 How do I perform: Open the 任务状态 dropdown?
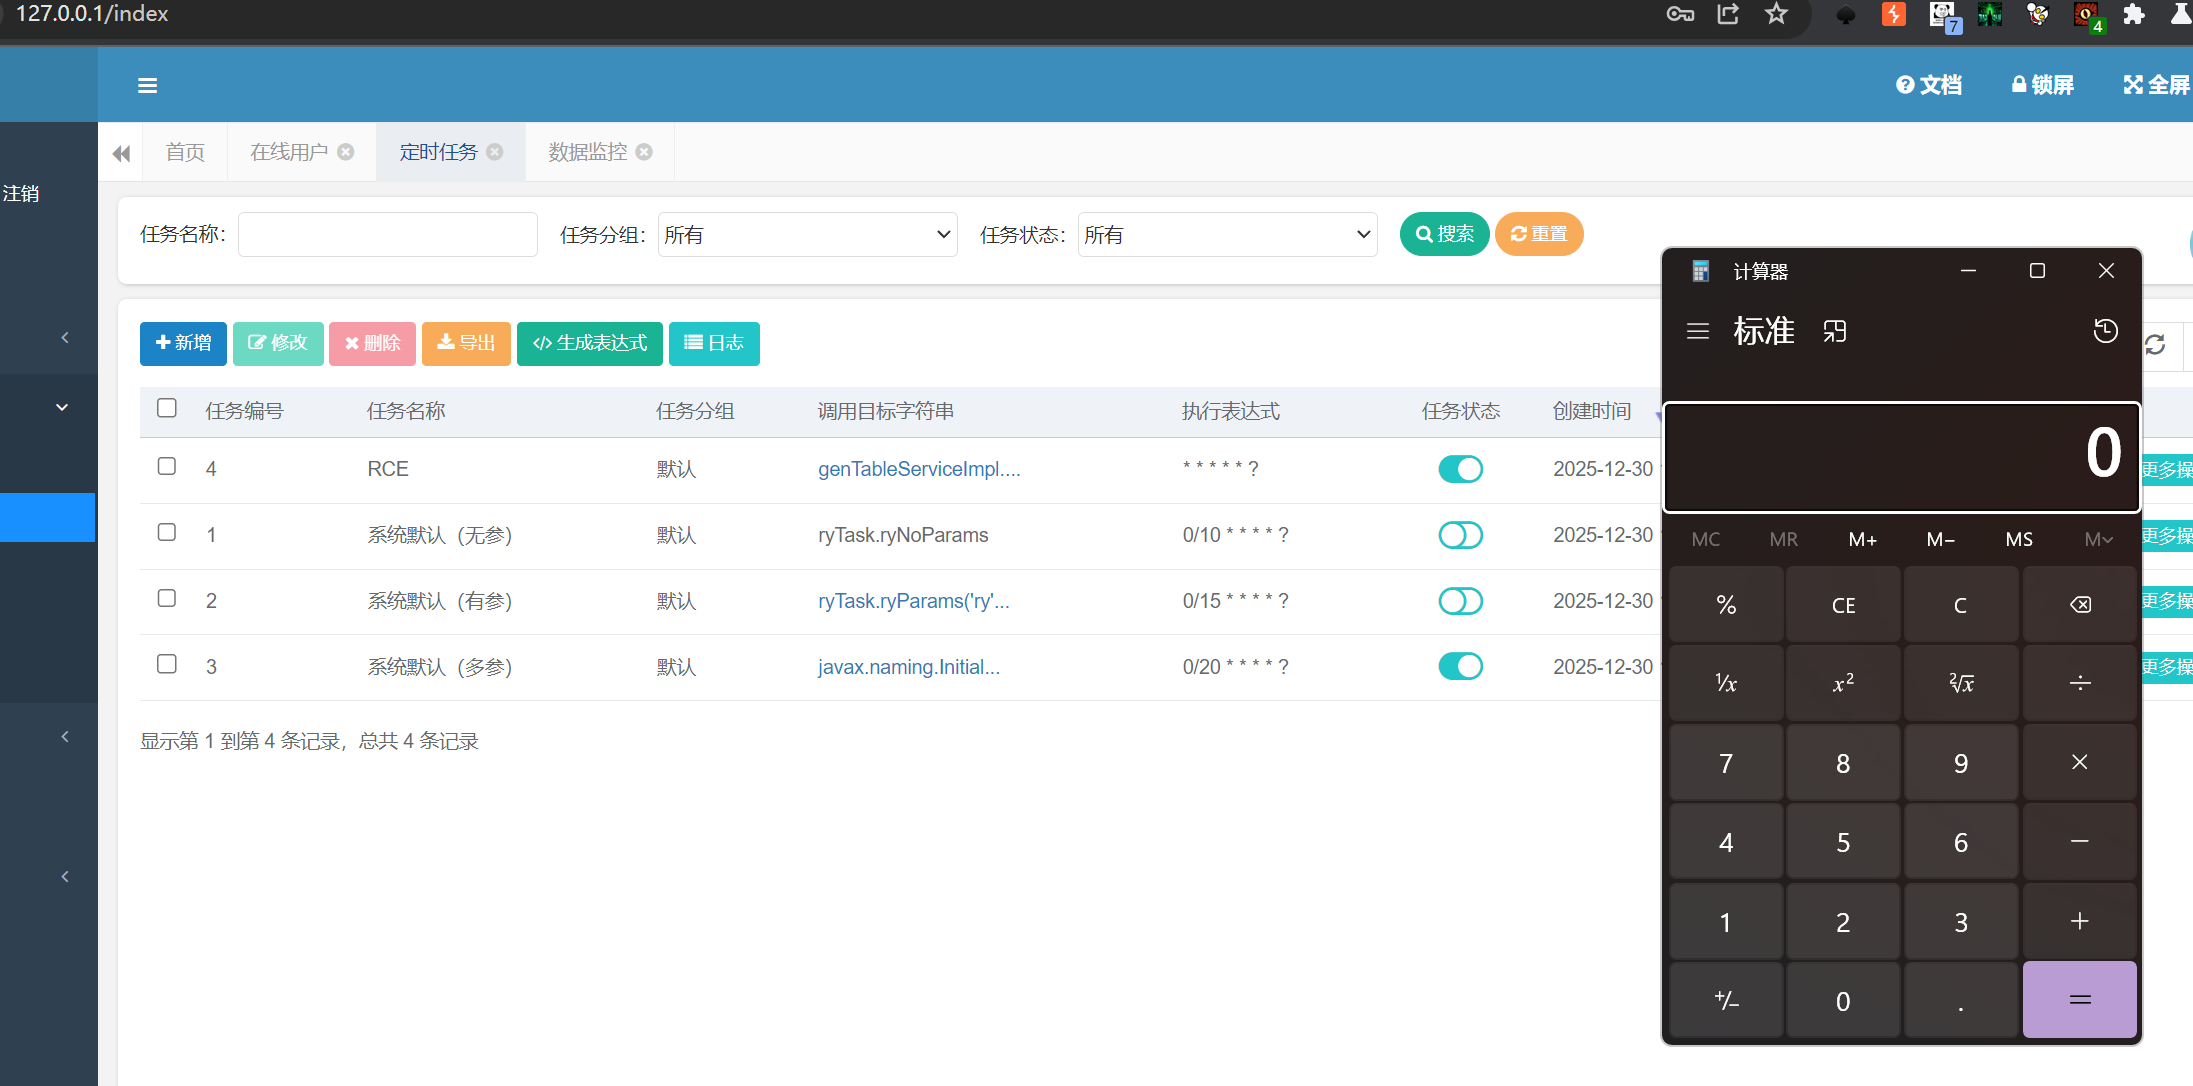(1227, 235)
